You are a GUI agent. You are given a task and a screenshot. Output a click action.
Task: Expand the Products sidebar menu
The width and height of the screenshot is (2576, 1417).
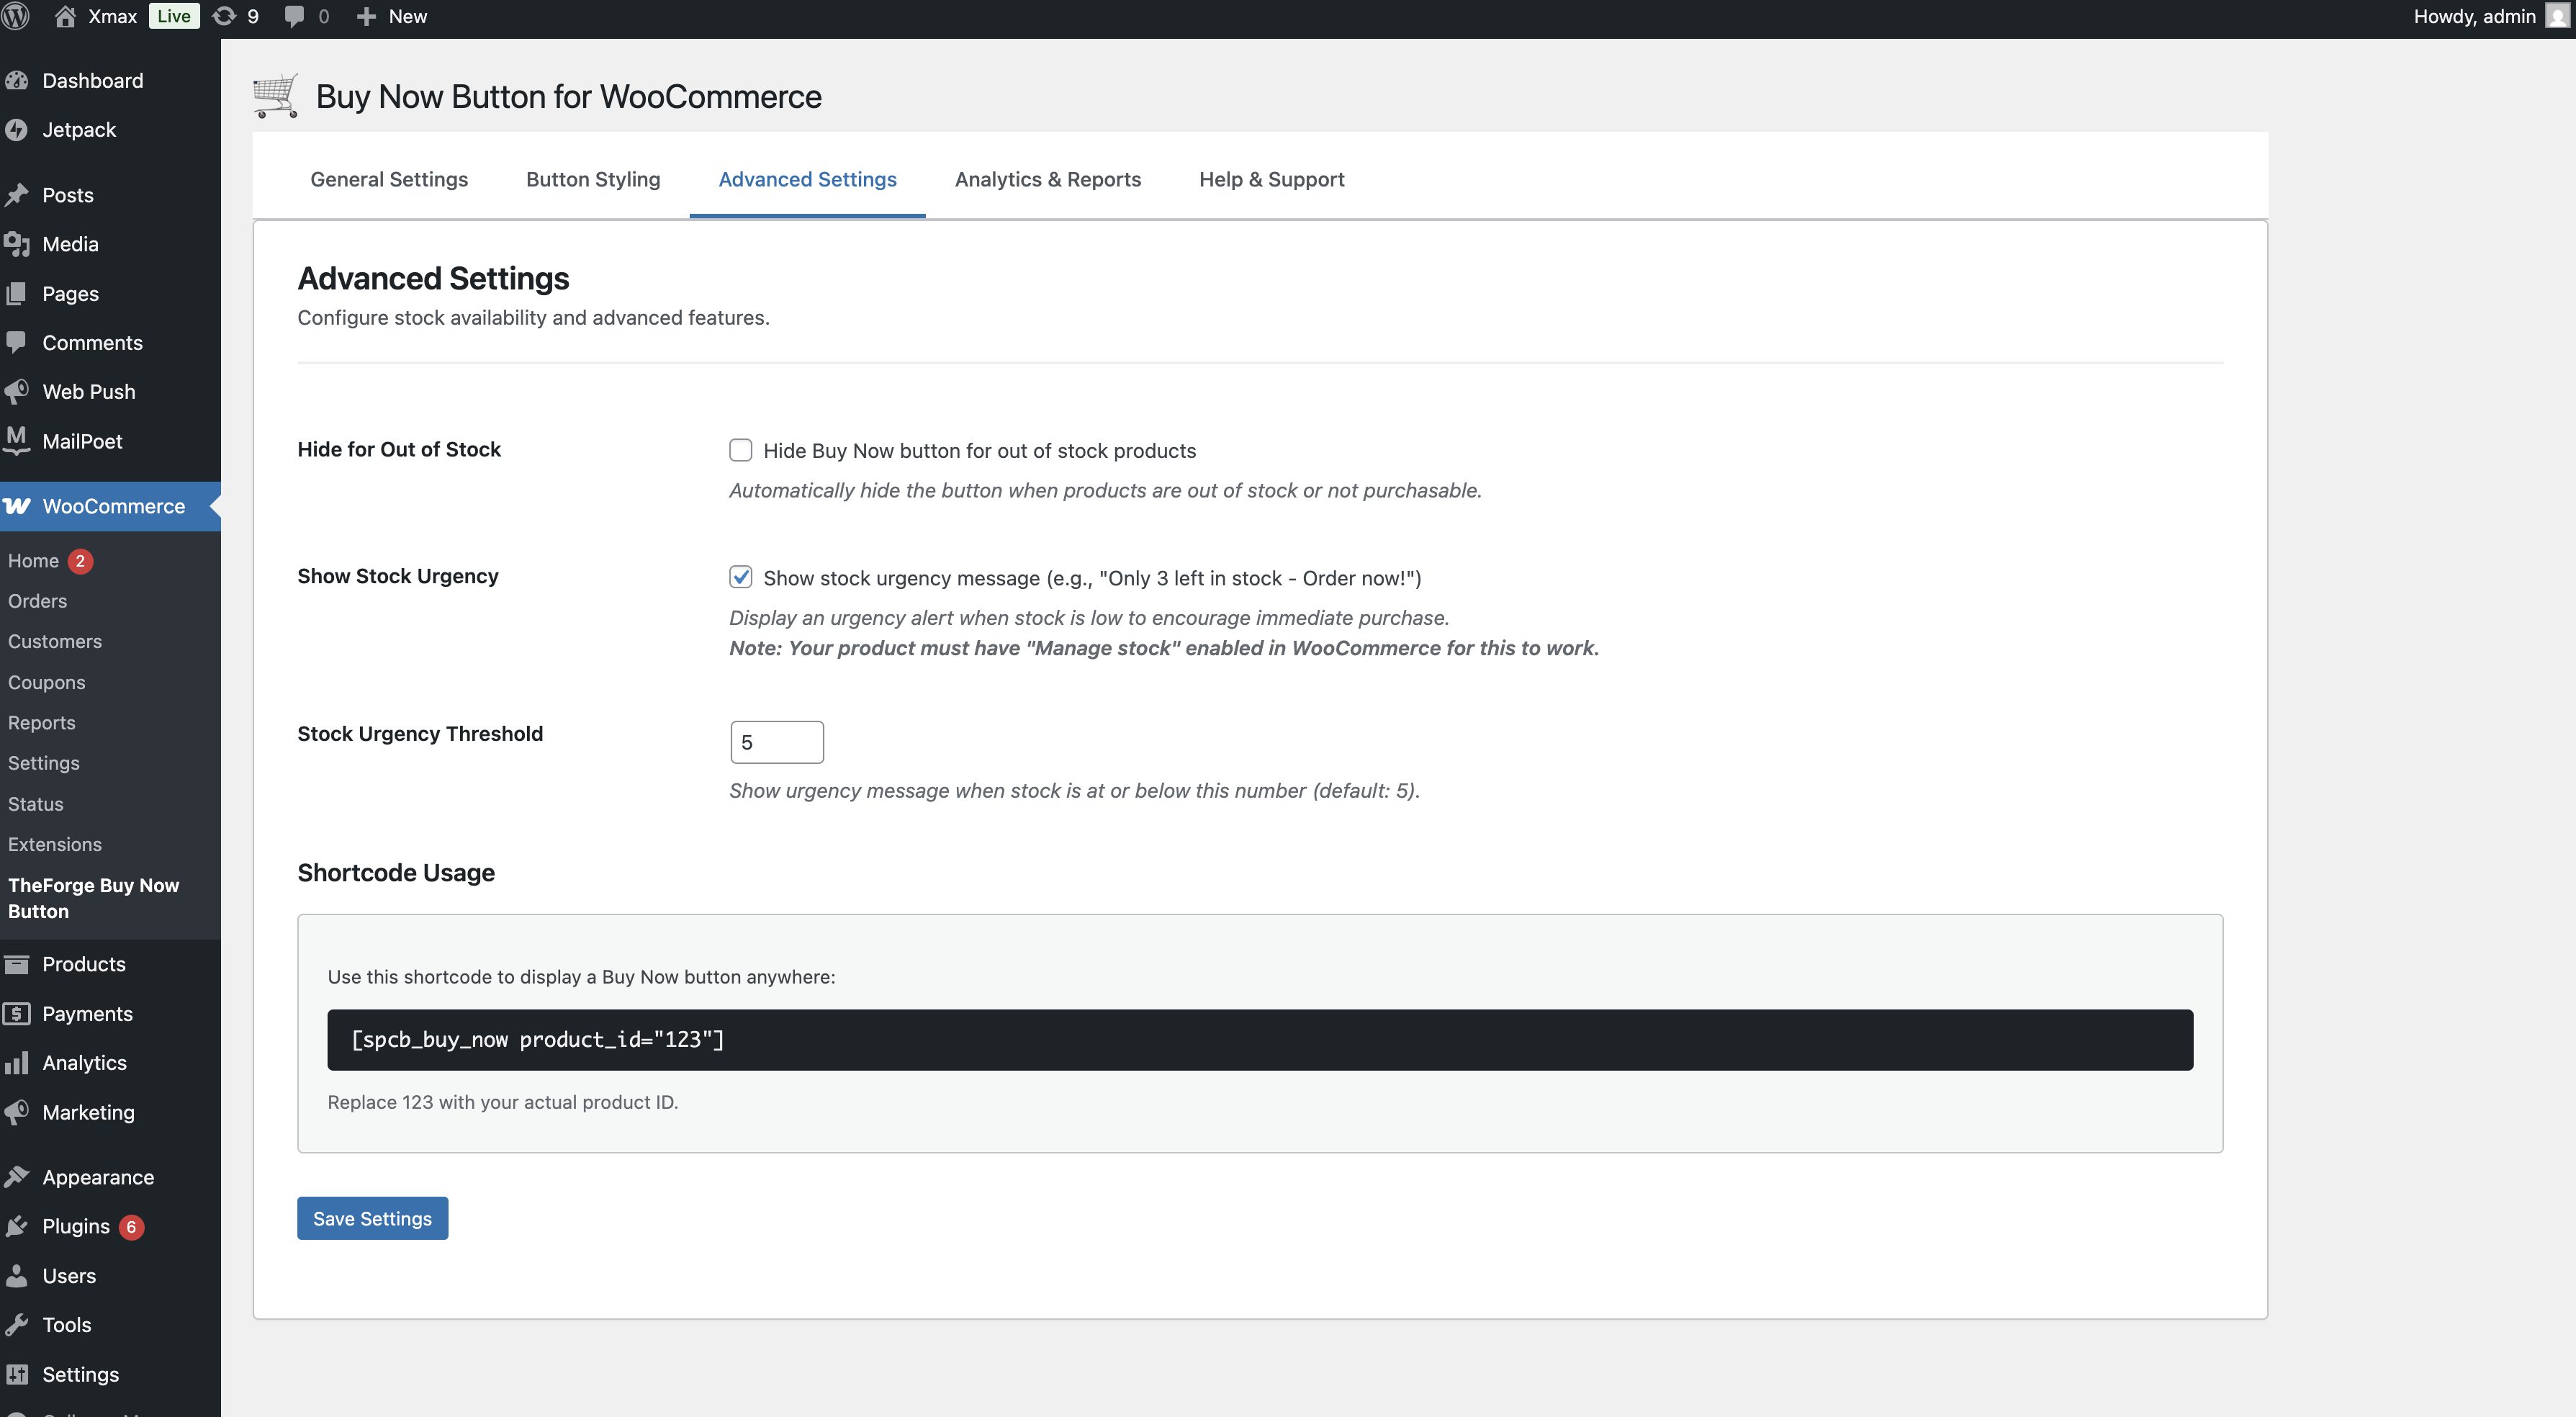tap(84, 964)
